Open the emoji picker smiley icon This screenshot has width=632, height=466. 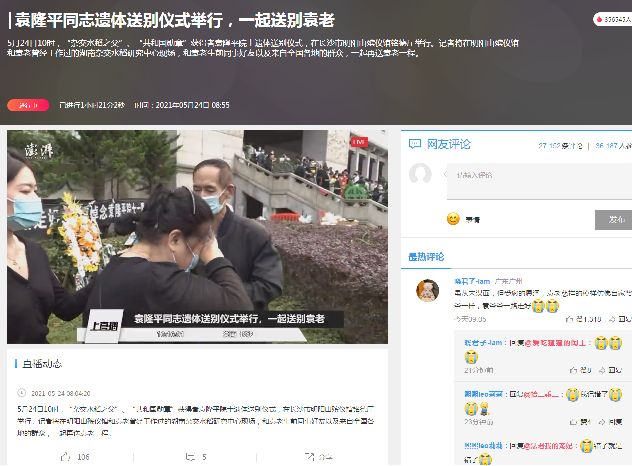pos(453,219)
